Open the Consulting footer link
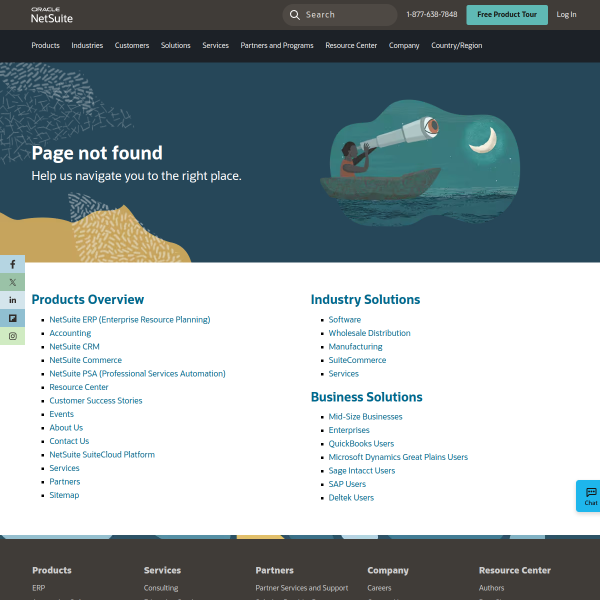Screen dimensions: 600x600 click(x=161, y=588)
